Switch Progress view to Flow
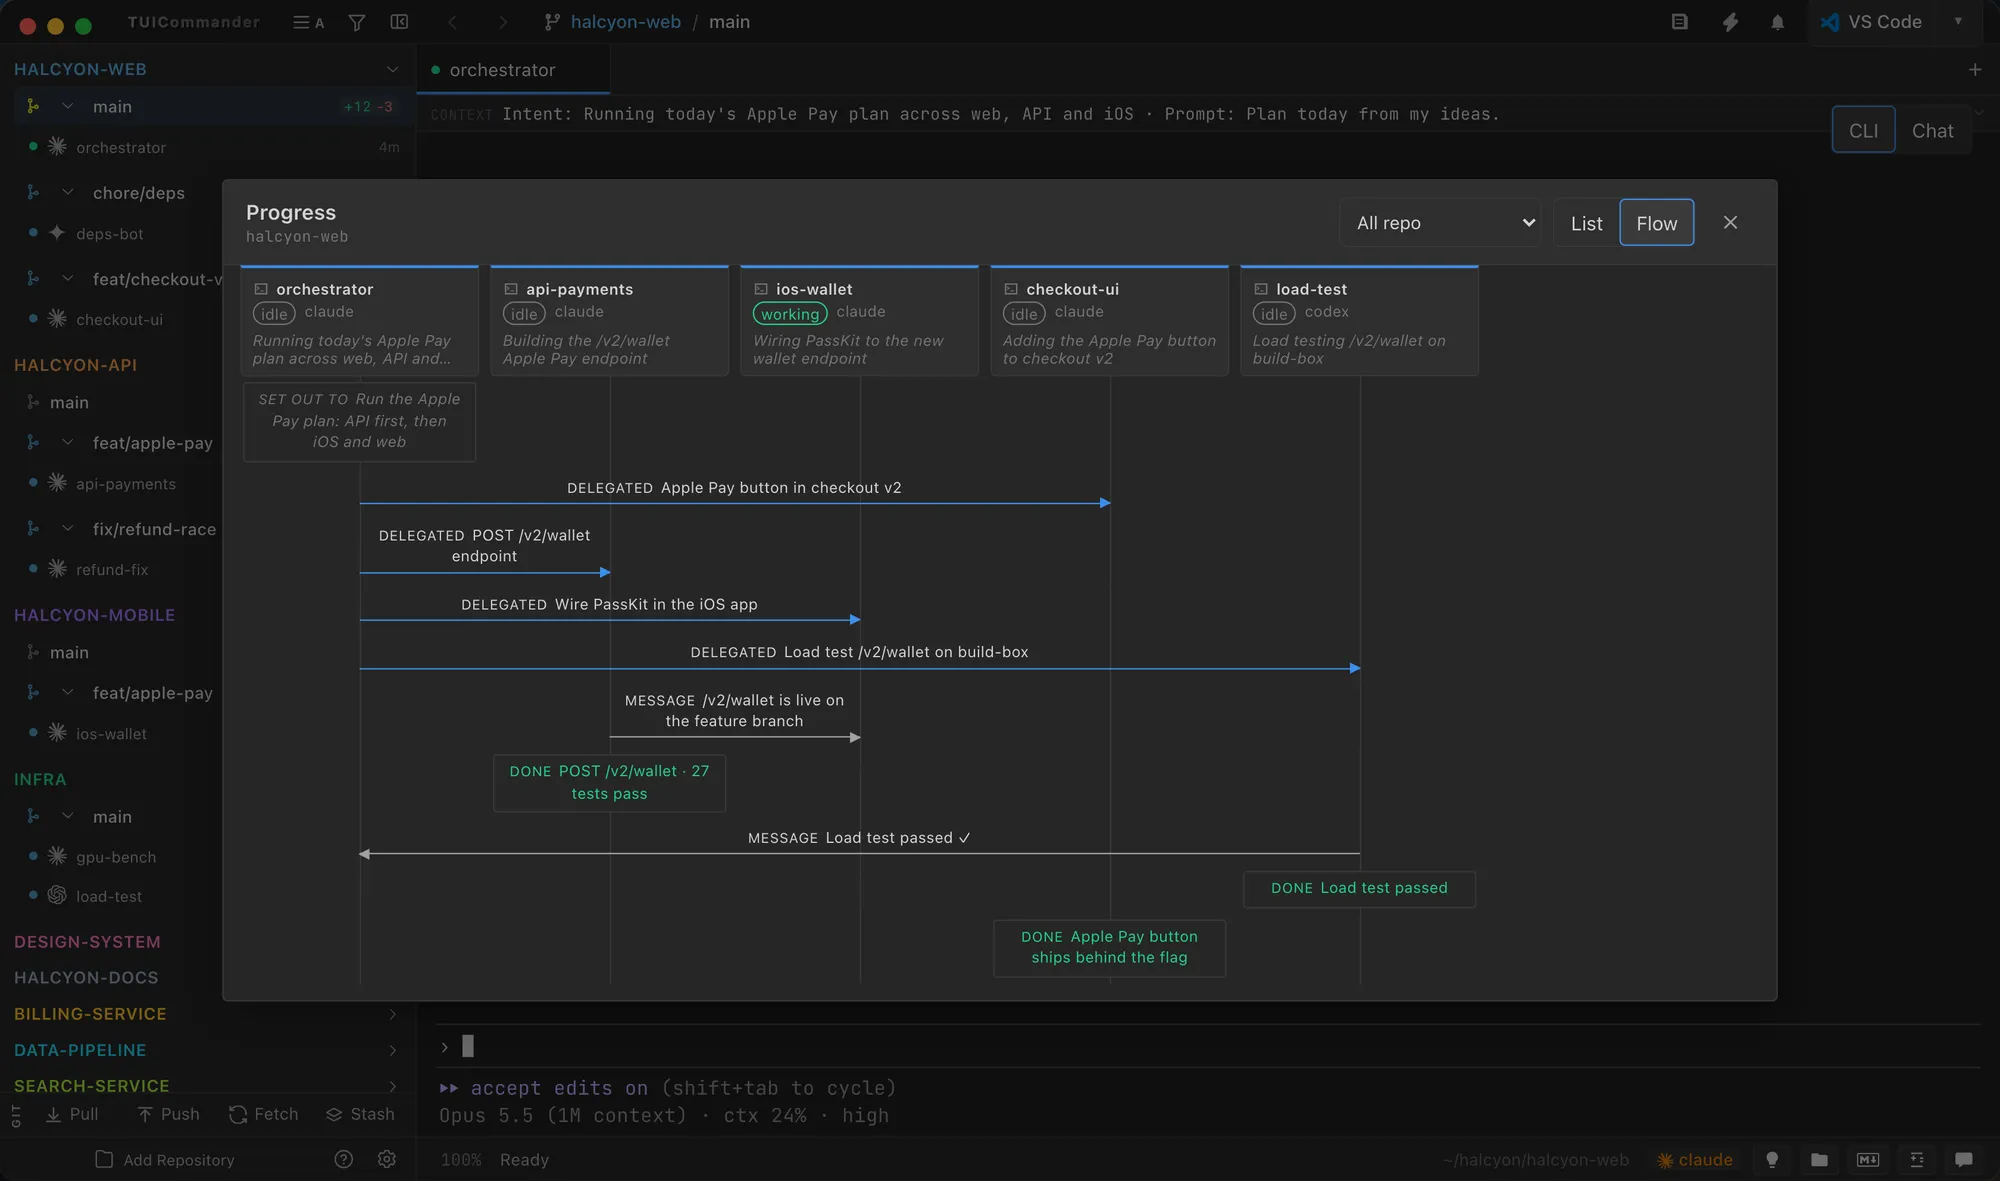The width and height of the screenshot is (2000, 1181). point(1656,223)
